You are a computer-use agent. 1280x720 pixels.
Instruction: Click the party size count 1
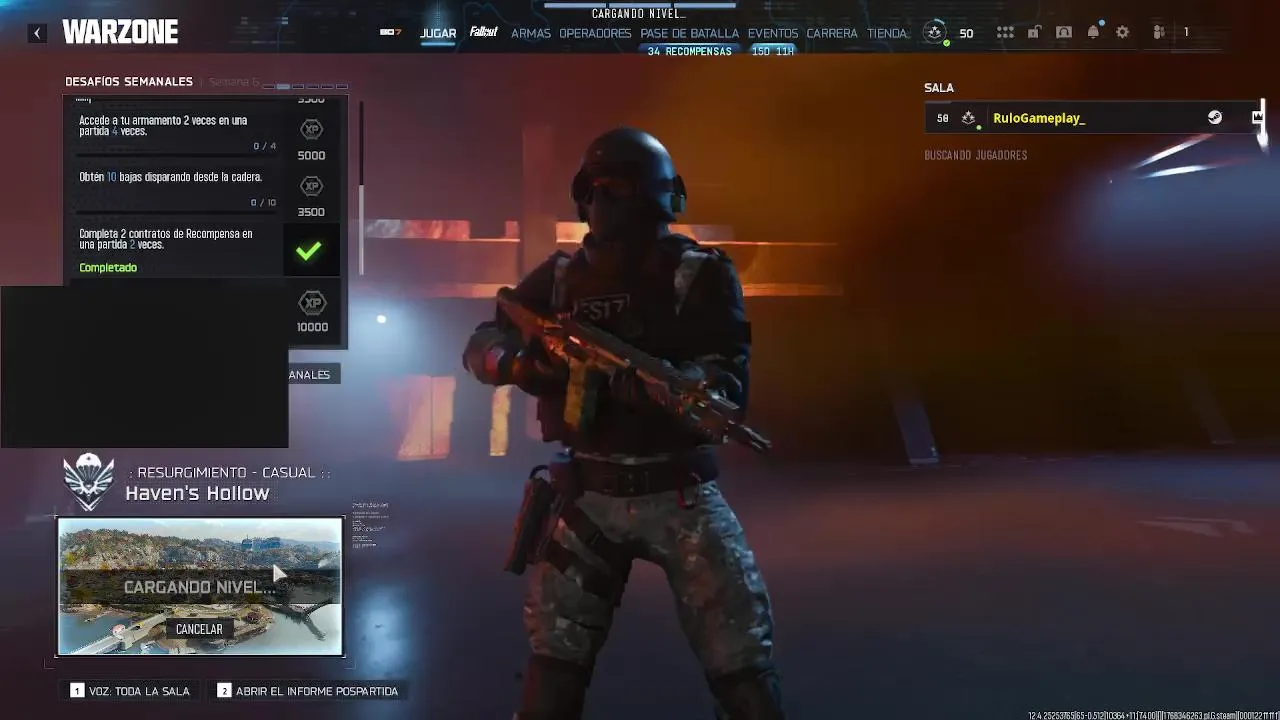pos(1186,33)
